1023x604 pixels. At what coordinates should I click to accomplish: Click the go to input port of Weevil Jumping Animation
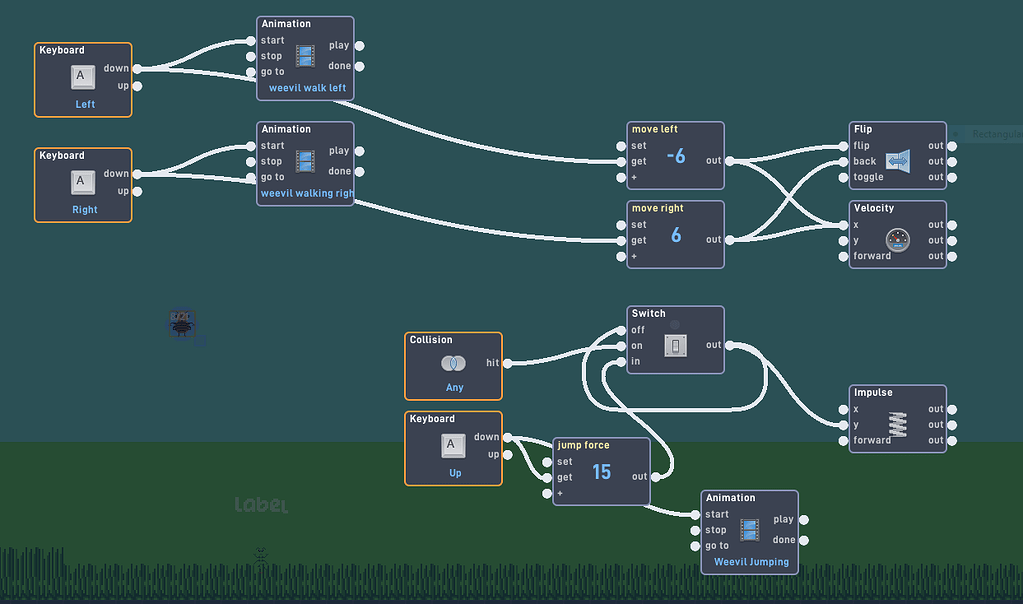(695, 546)
